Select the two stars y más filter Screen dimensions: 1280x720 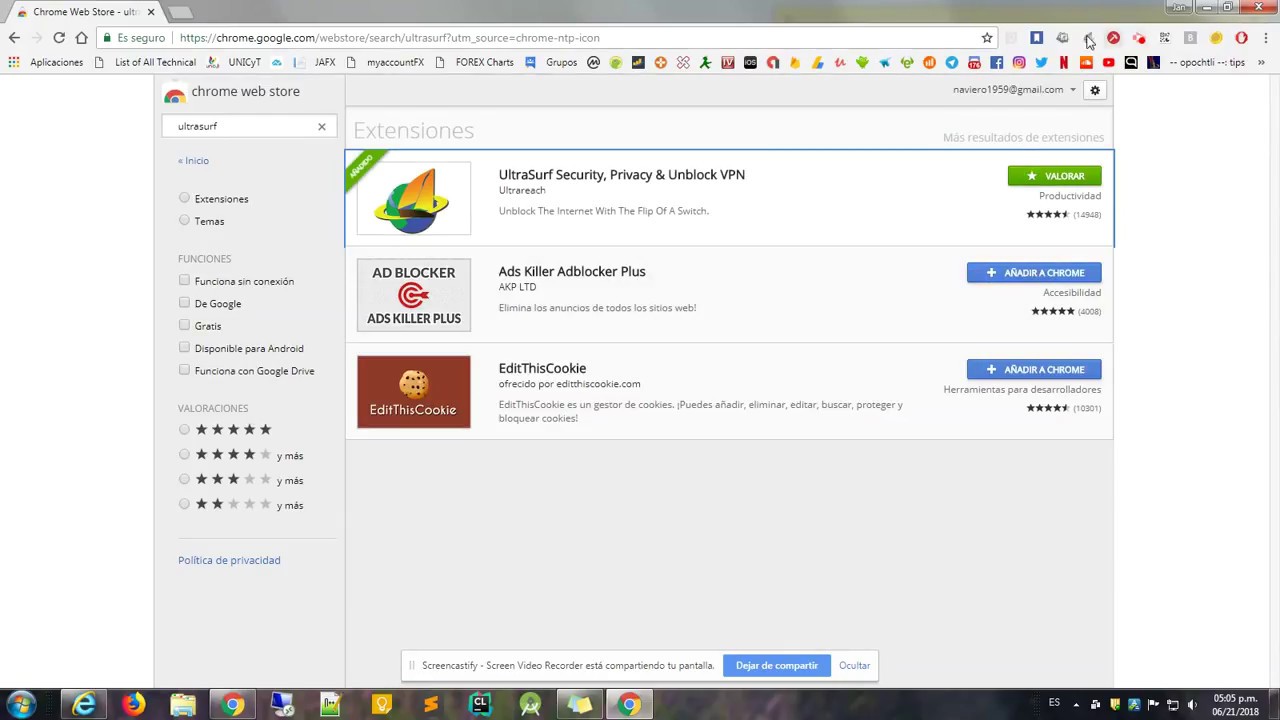184,504
